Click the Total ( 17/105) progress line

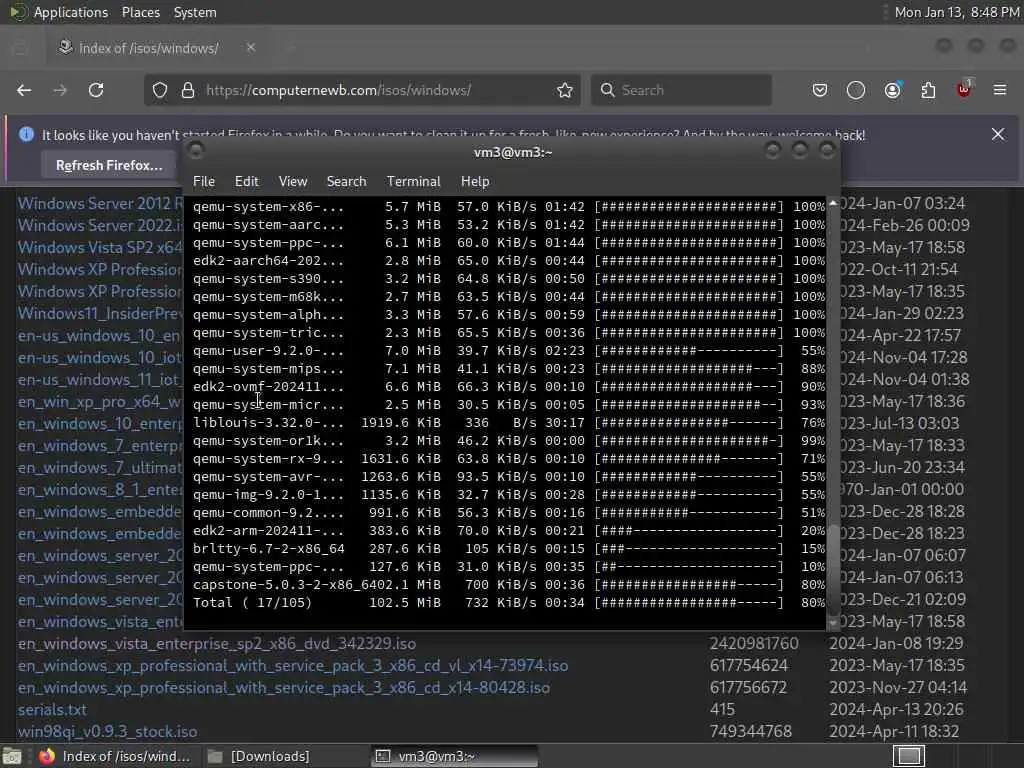pos(509,603)
